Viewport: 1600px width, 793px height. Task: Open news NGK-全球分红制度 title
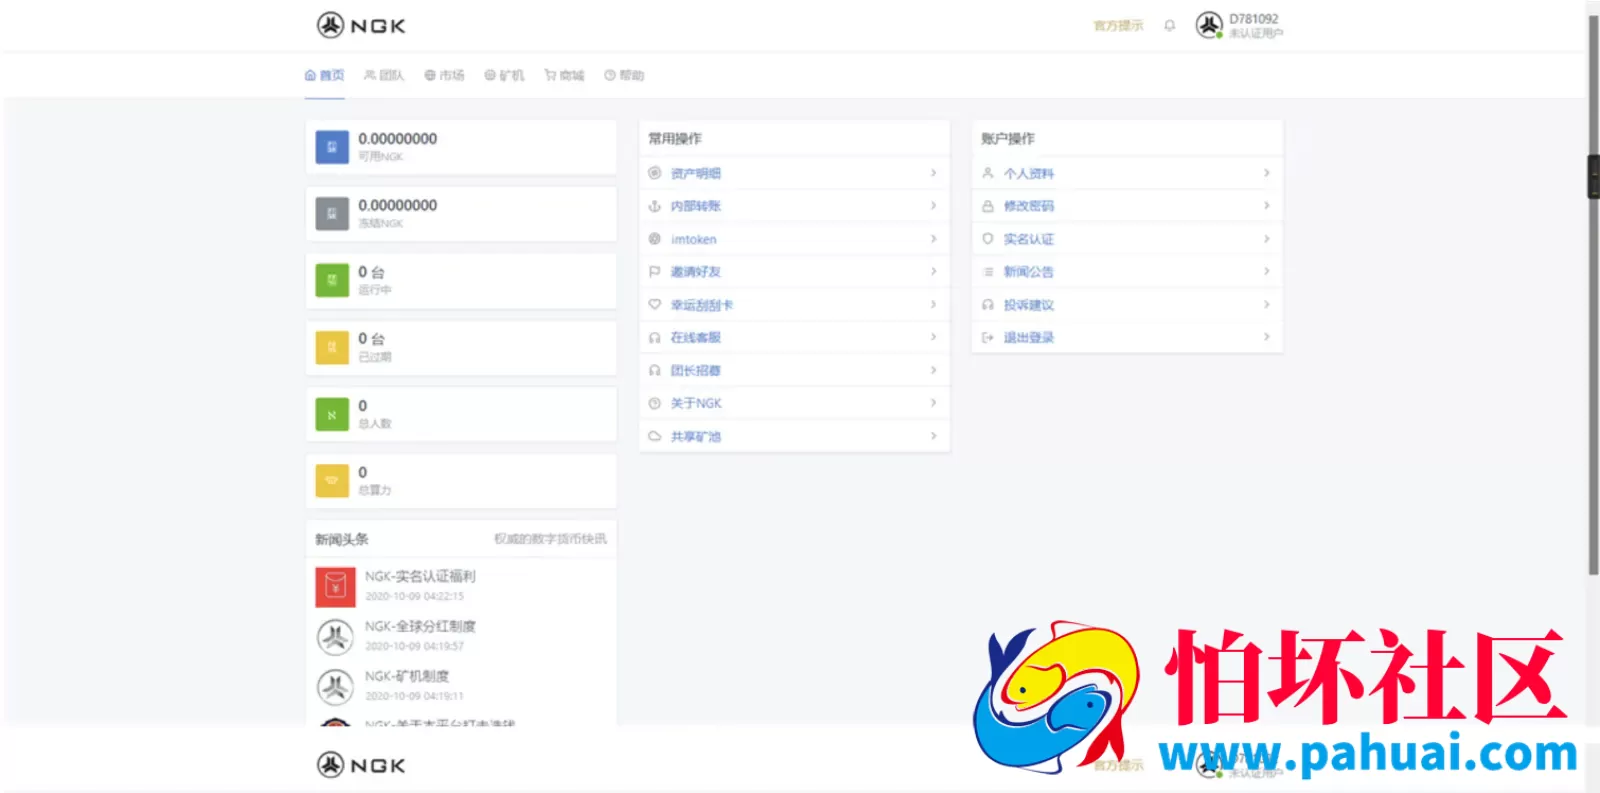(420, 626)
